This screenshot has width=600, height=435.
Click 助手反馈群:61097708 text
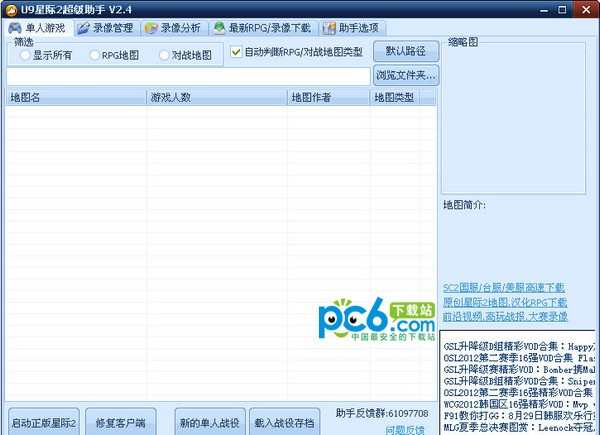tap(382, 413)
